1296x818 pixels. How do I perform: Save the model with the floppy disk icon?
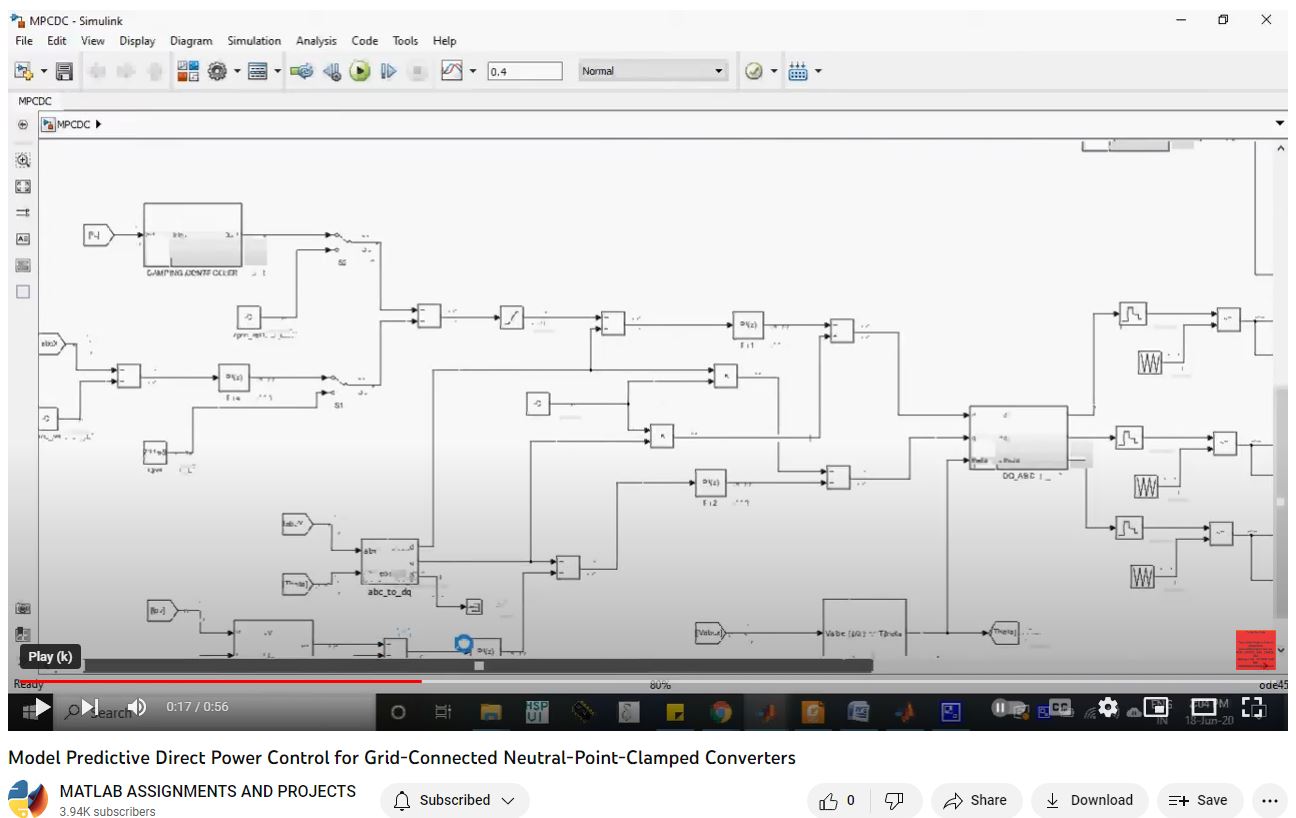[x=64, y=71]
